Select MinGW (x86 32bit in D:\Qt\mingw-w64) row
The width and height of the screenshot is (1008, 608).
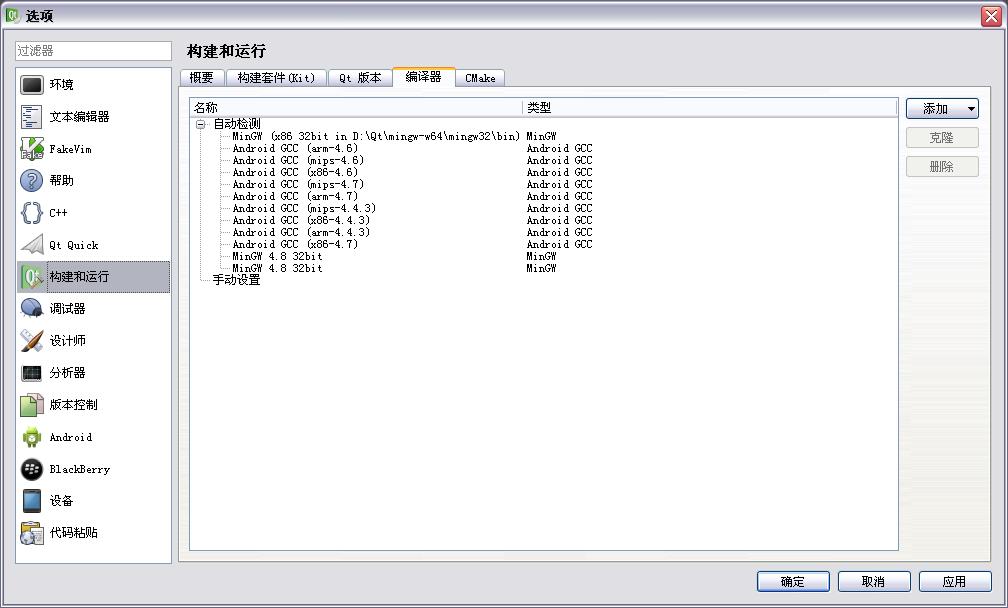(376, 136)
